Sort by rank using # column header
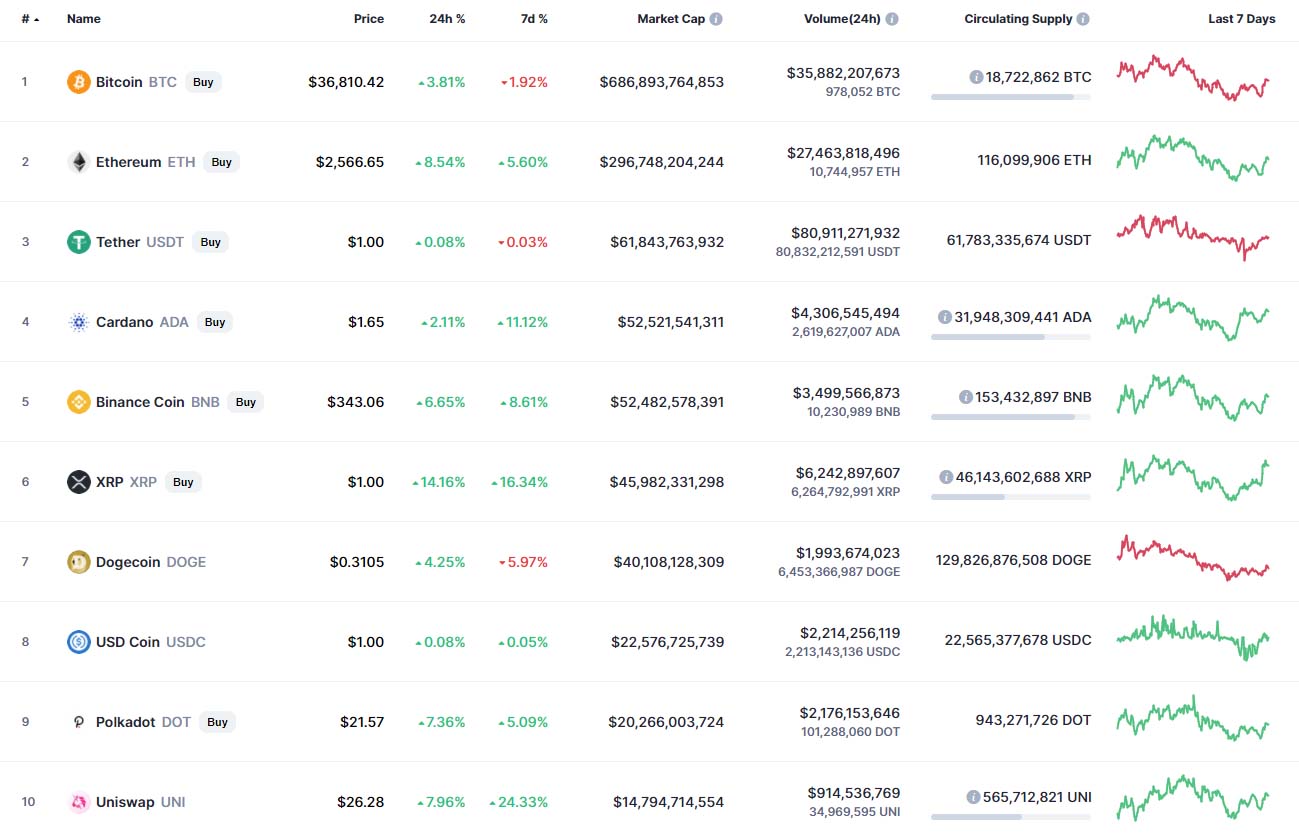The height and width of the screenshot is (833, 1299). click(x=30, y=19)
